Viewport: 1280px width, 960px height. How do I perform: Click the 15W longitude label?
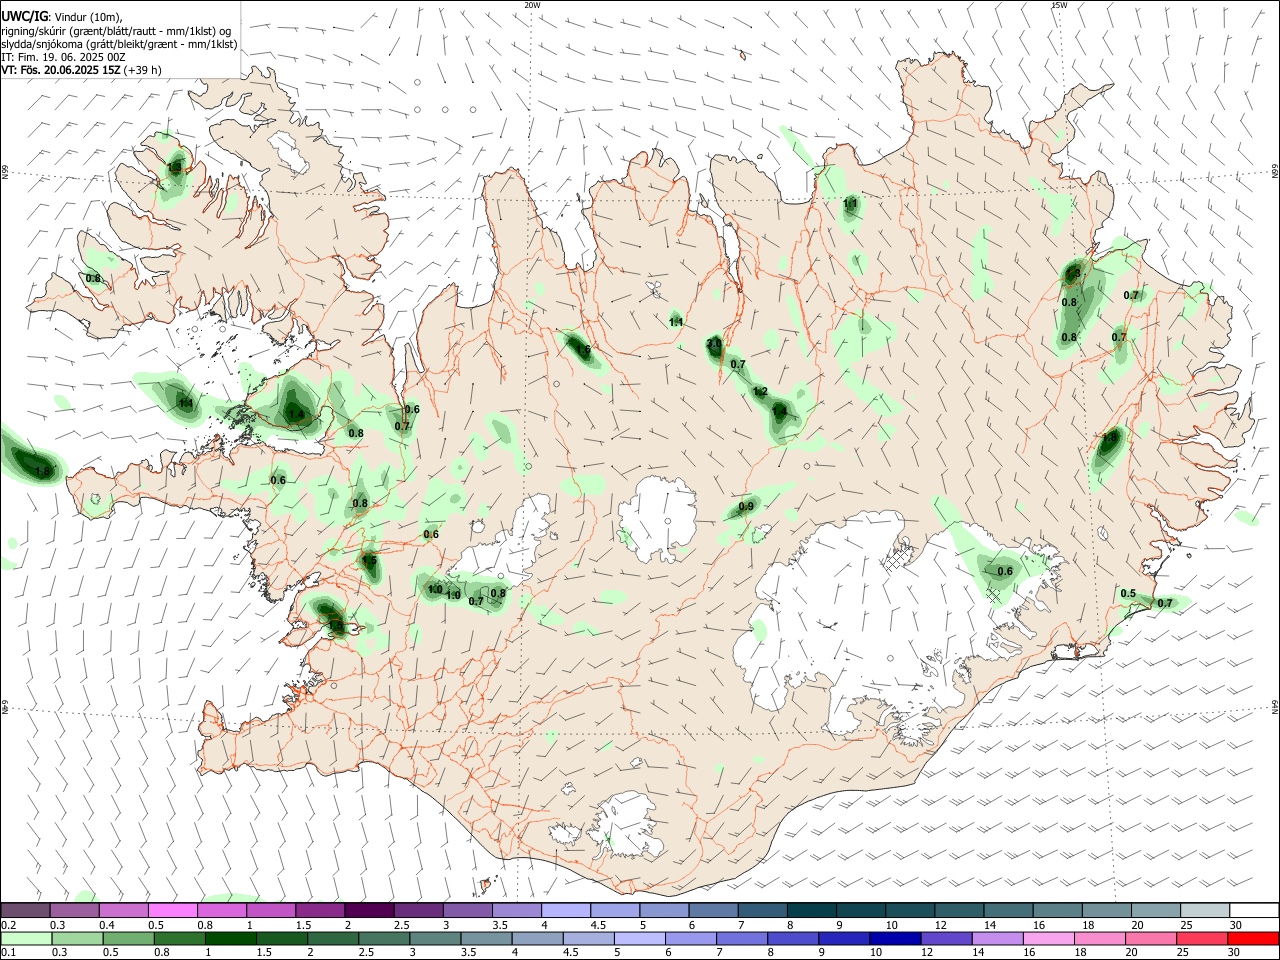click(x=1059, y=5)
